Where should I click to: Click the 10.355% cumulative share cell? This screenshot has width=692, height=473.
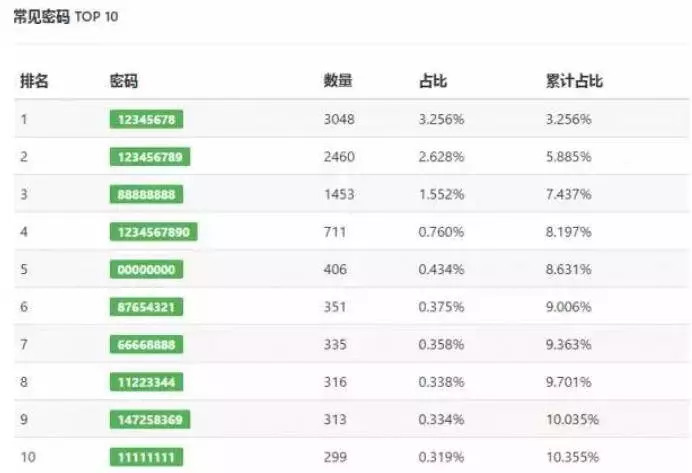(572, 457)
